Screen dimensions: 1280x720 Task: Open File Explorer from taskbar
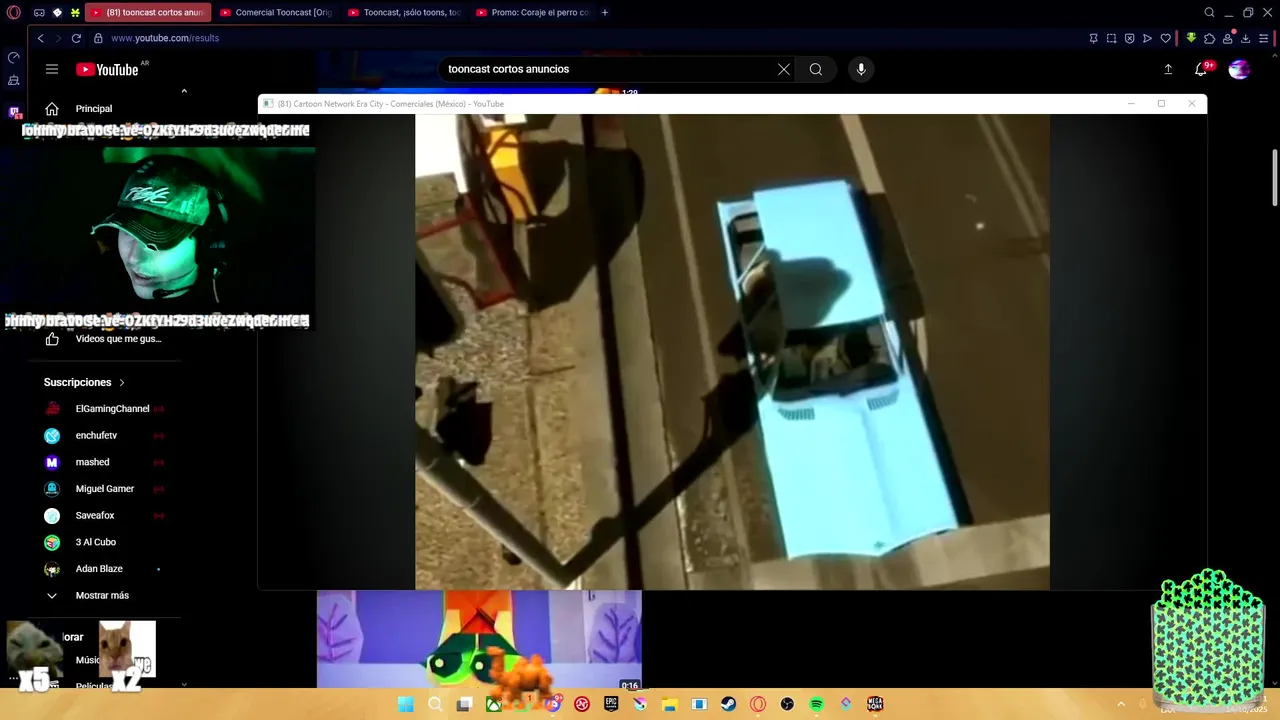tap(670, 704)
